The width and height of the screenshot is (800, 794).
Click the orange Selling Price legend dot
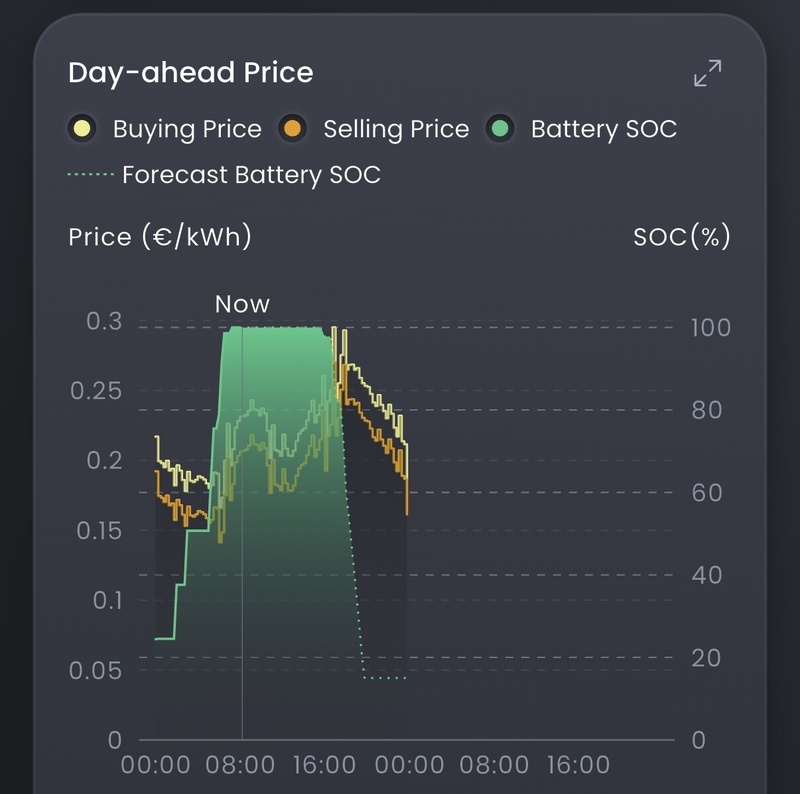(x=292, y=129)
